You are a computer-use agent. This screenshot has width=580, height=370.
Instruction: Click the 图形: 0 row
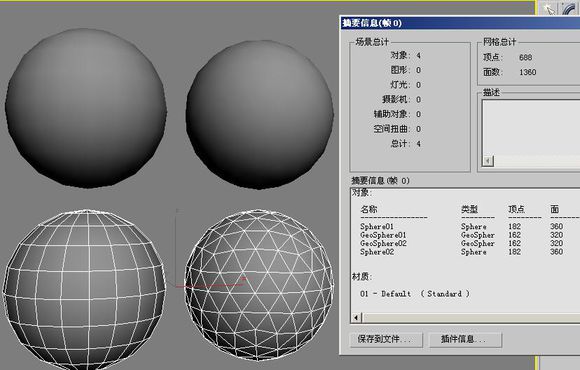click(x=406, y=70)
